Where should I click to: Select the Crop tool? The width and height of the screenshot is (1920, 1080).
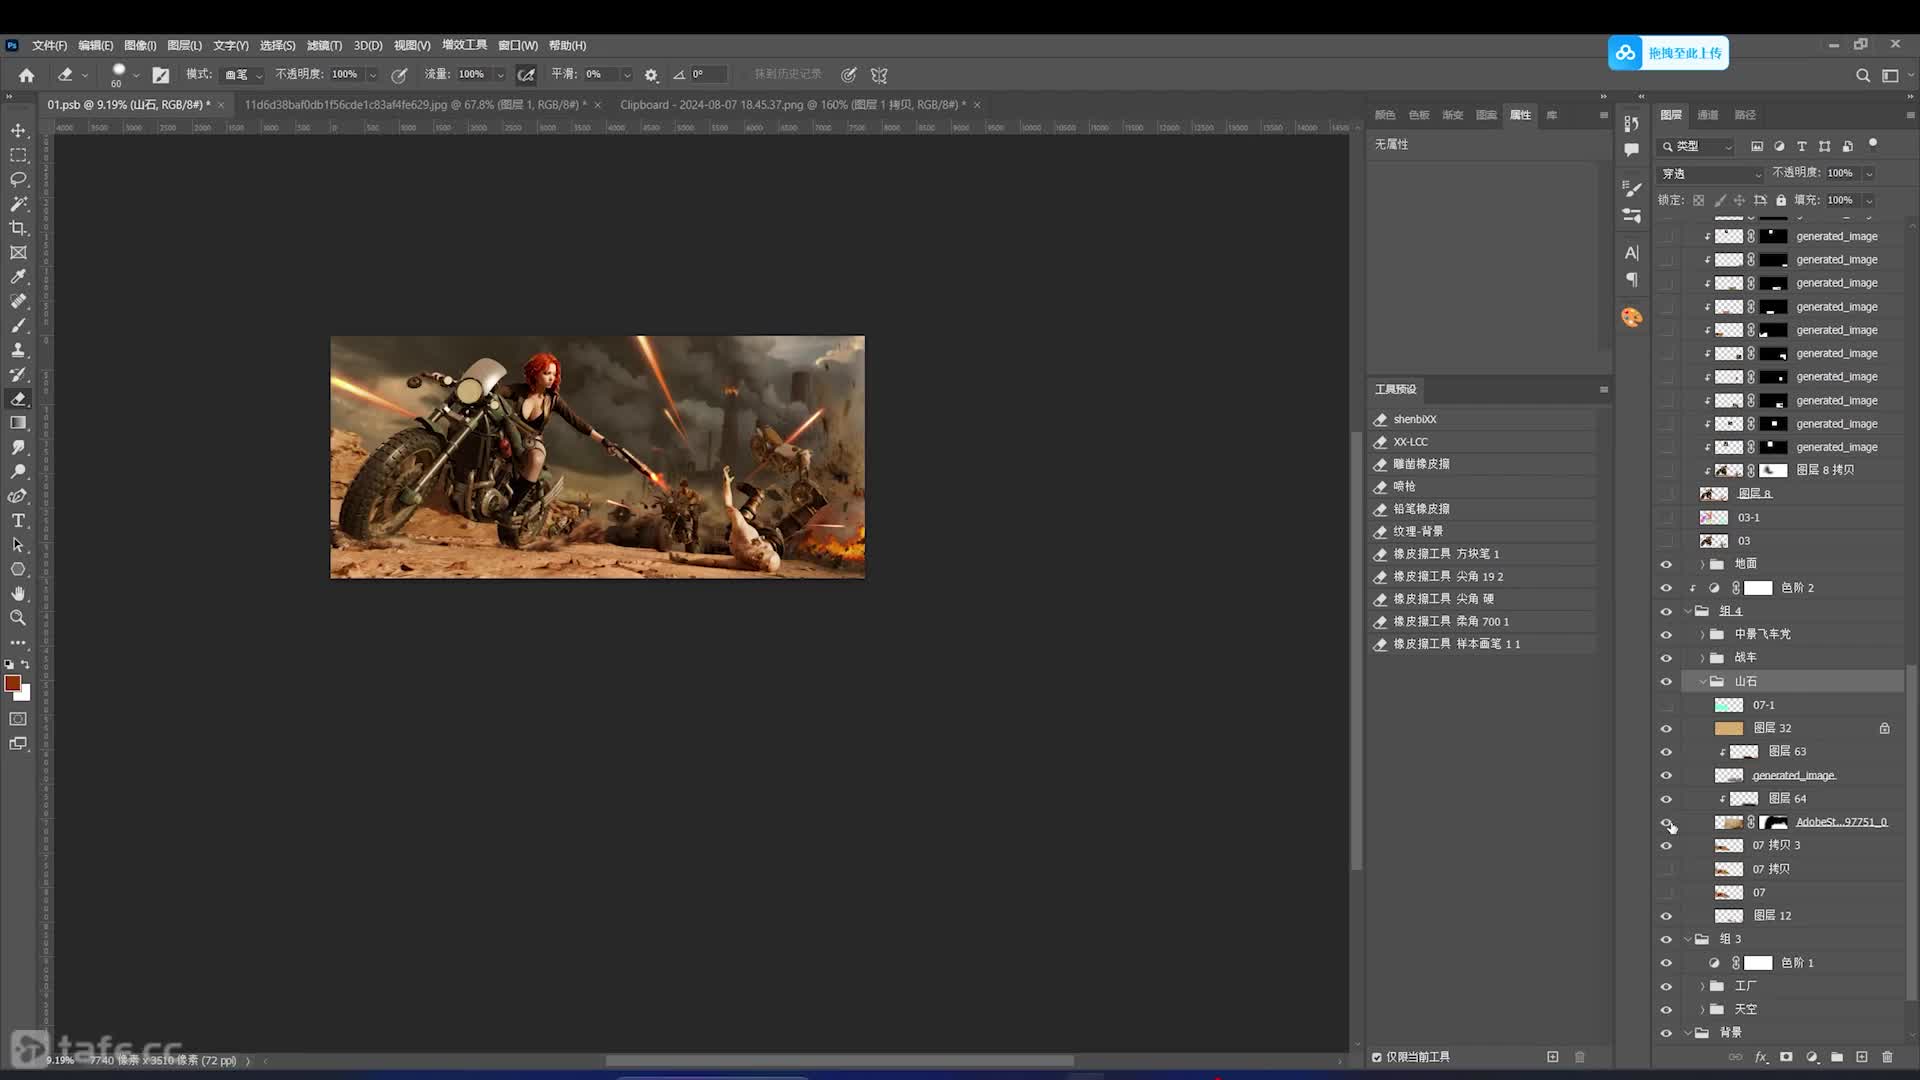click(18, 228)
